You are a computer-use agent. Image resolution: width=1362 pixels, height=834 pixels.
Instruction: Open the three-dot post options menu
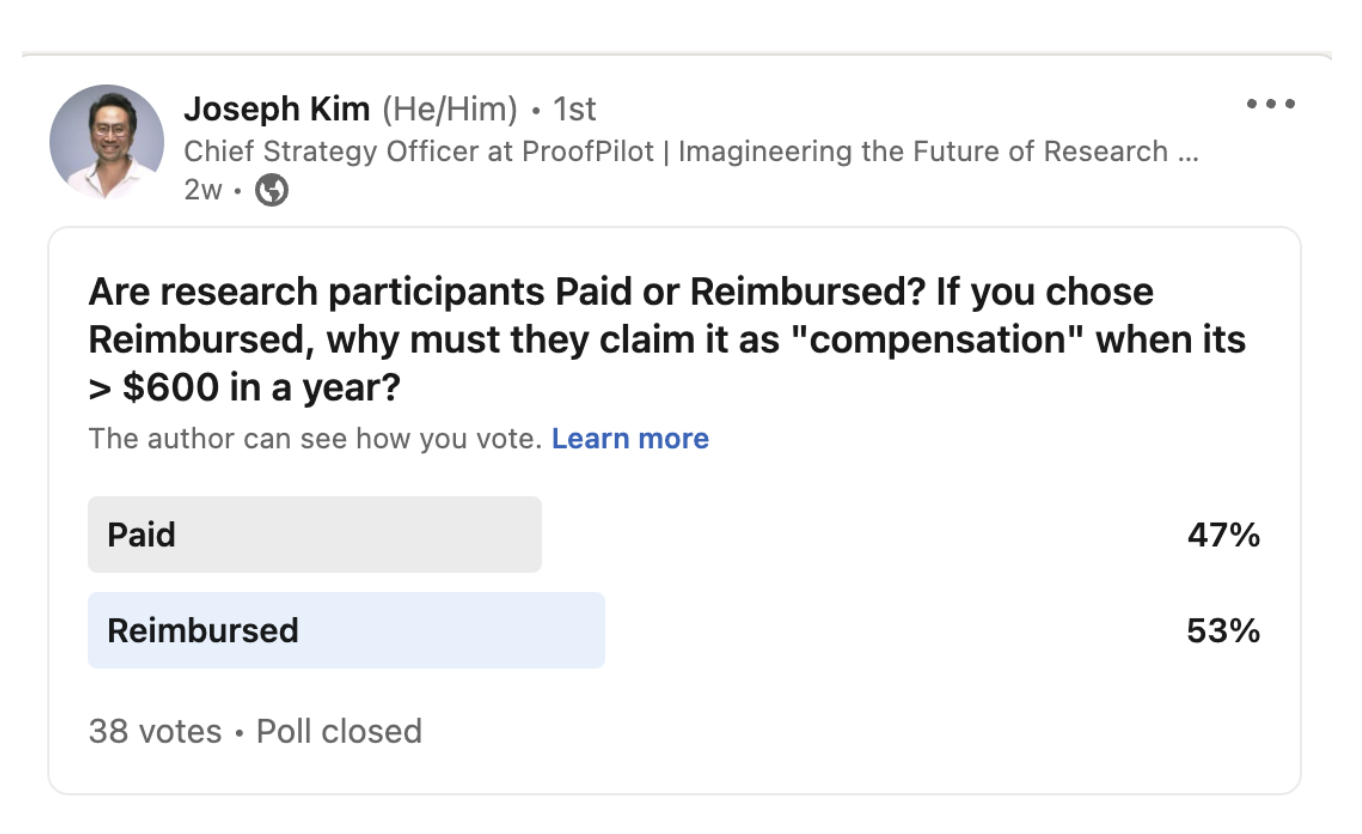(1271, 103)
